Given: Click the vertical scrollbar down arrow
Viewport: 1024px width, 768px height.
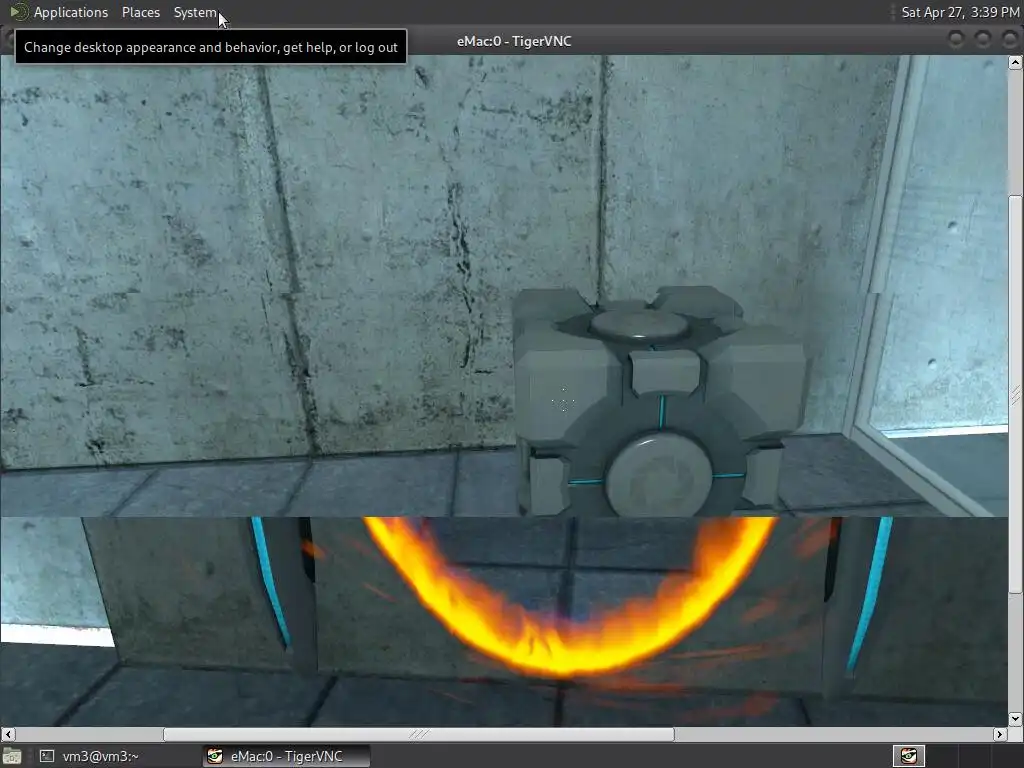Looking at the screenshot, I should click(1015, 719).
